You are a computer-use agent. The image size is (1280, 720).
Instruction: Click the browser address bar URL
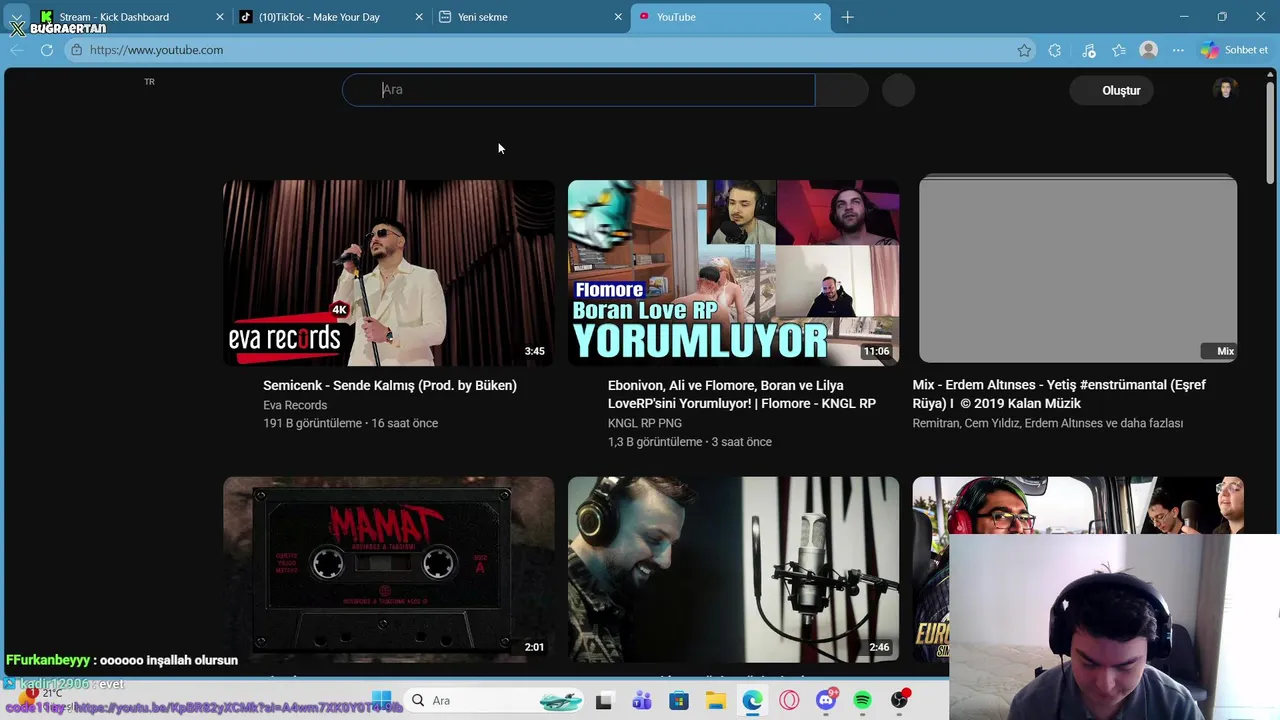tap(156, 50)
